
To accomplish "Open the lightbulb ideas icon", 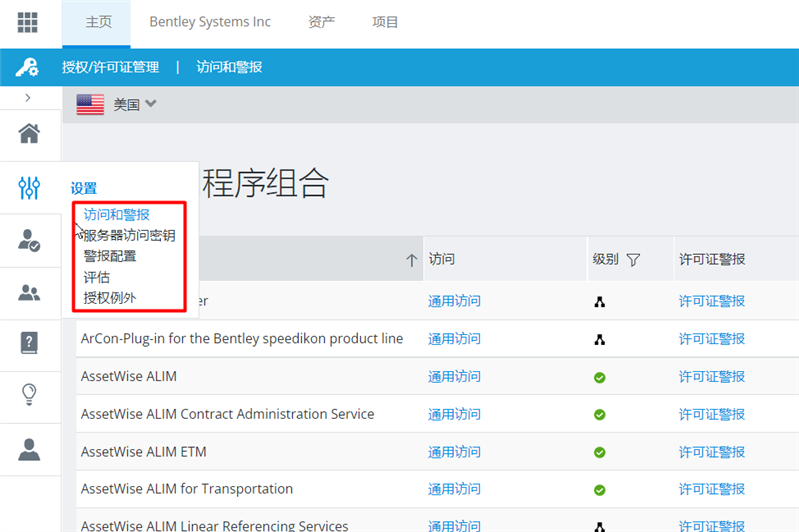I will pyautogui.click(x=29, y=395).
